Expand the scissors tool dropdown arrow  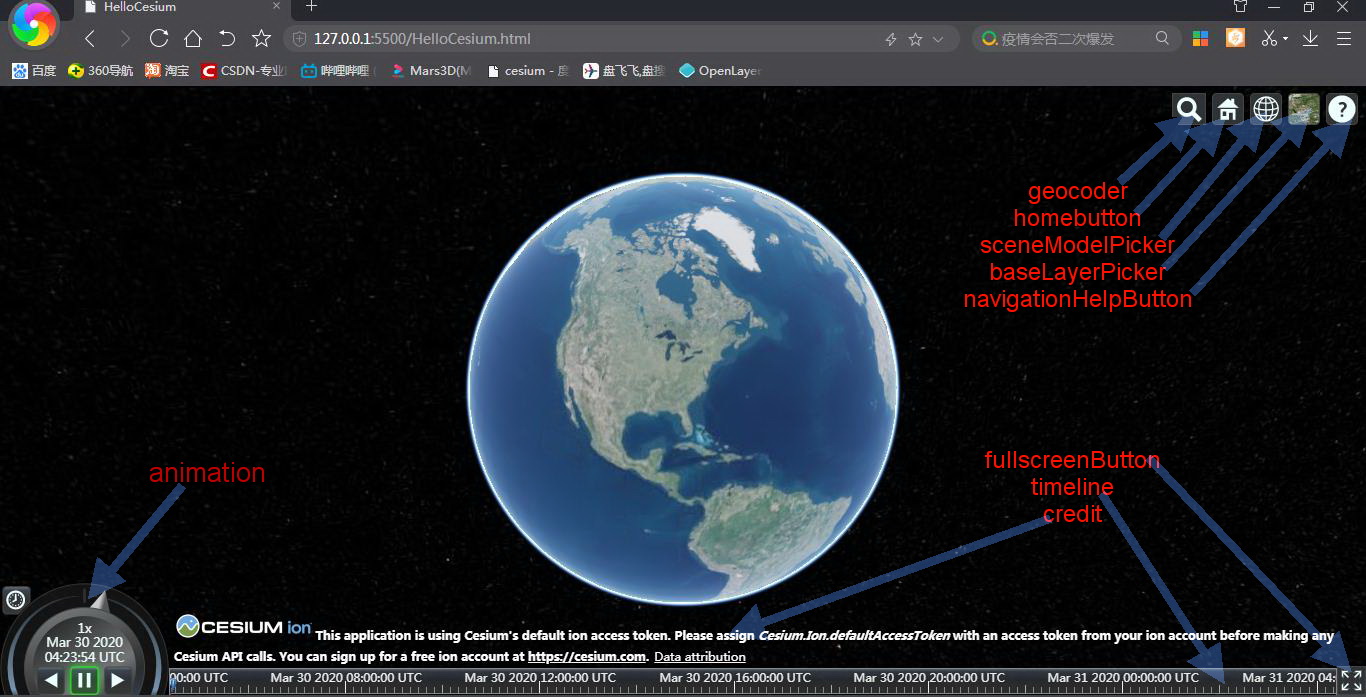pyautogui.click(x=1286, y=39)
